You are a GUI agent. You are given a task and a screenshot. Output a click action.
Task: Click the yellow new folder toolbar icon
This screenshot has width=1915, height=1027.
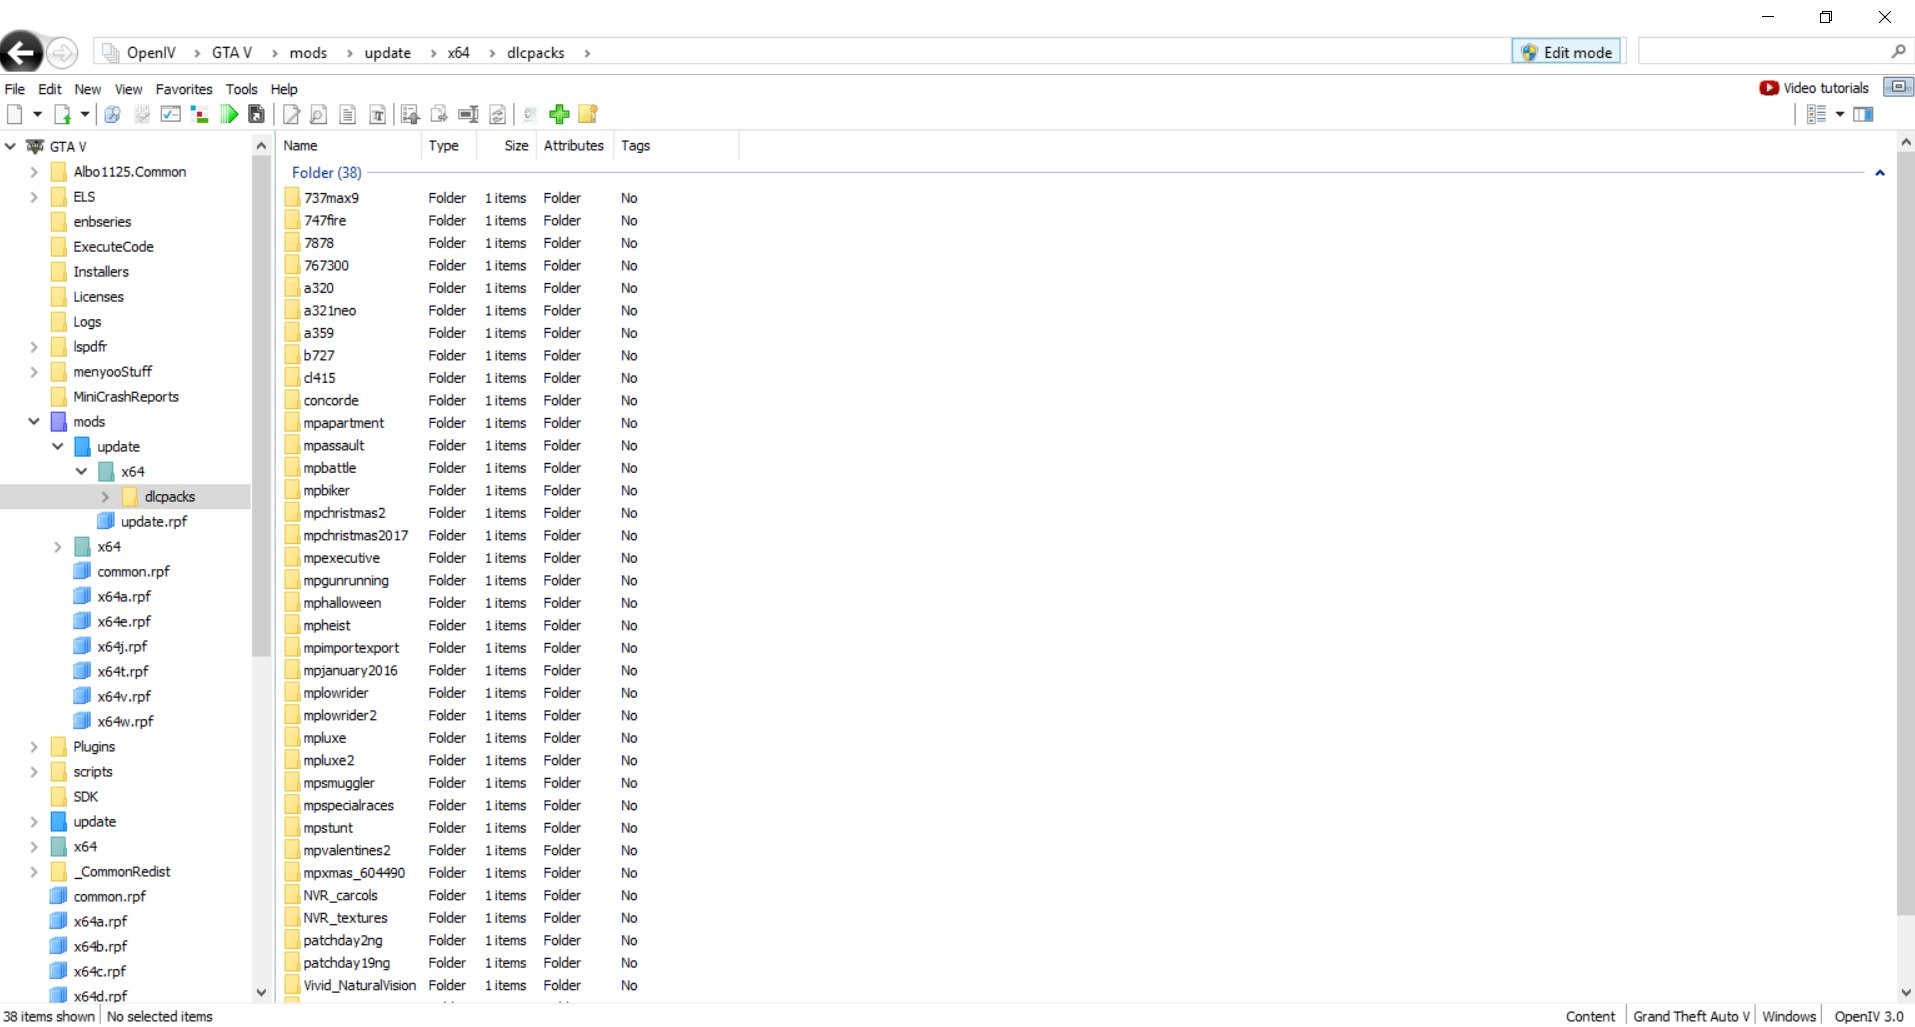coord(588,115)
